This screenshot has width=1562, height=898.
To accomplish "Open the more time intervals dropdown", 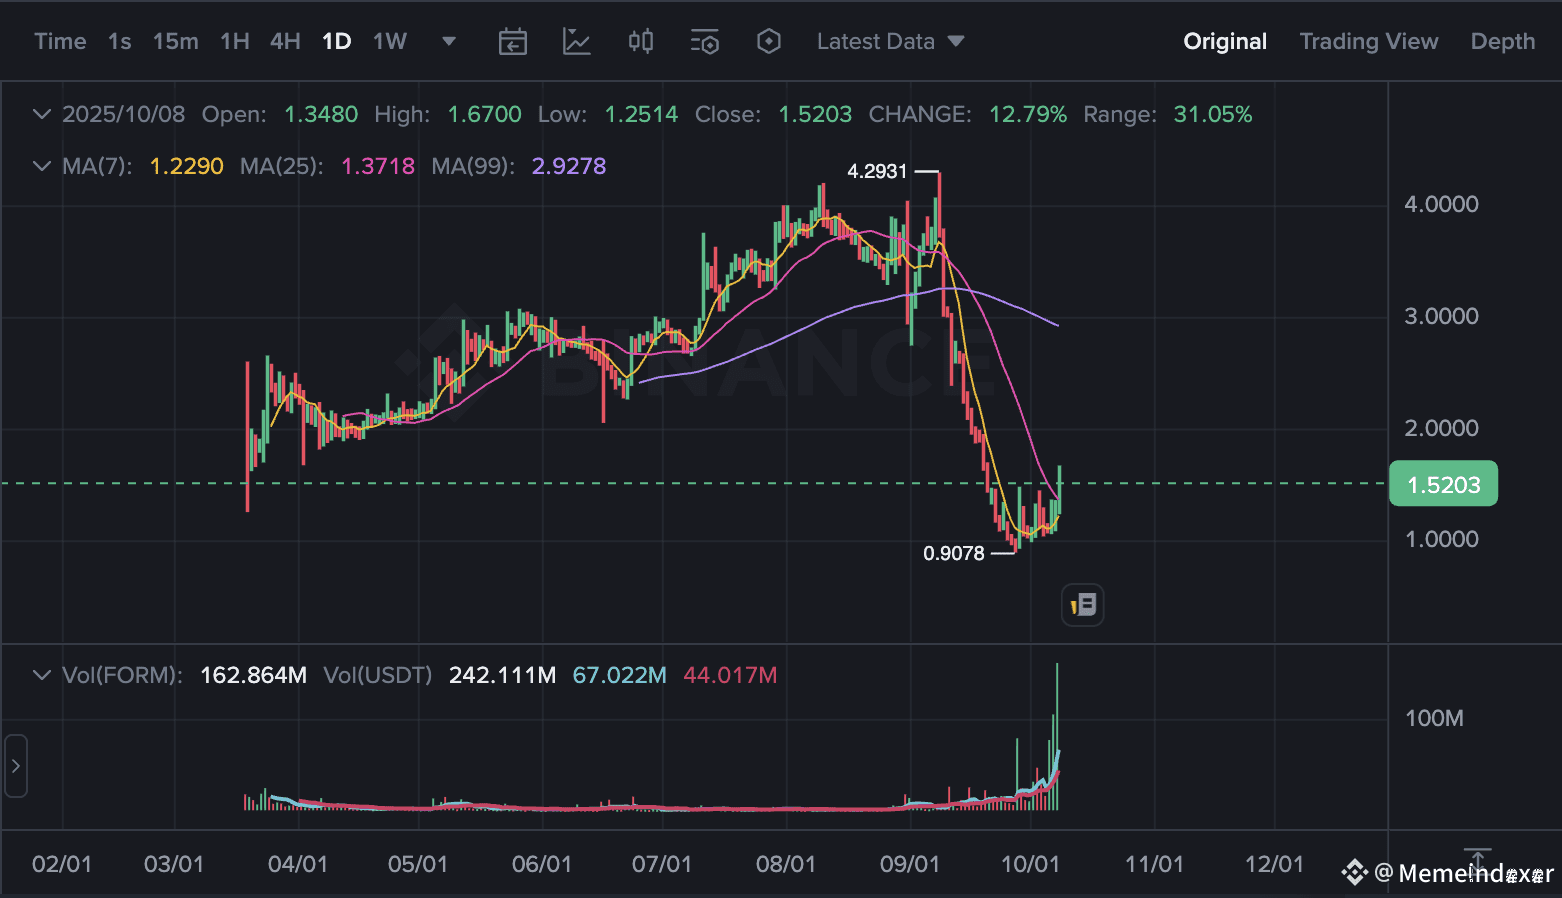I will pyautogui.click(x=449, y=41).
